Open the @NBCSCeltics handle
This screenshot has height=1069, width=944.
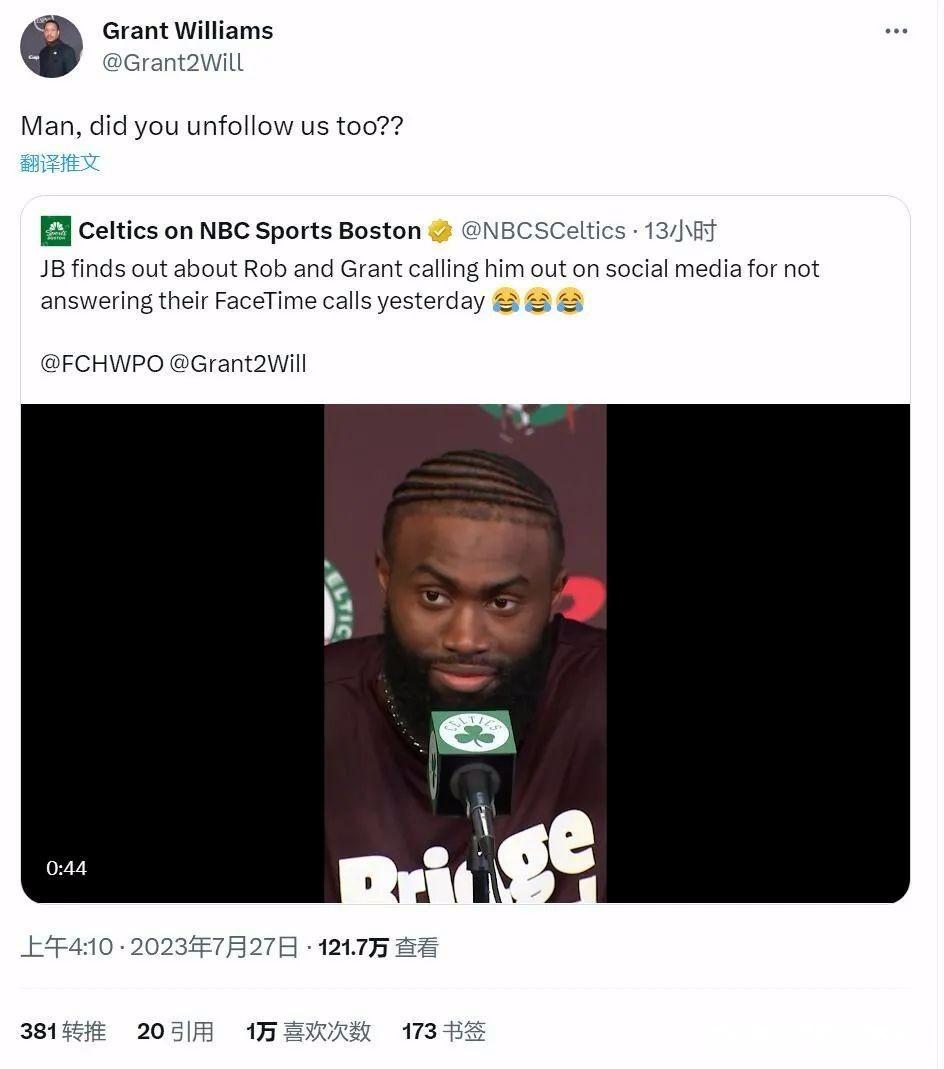543,231
